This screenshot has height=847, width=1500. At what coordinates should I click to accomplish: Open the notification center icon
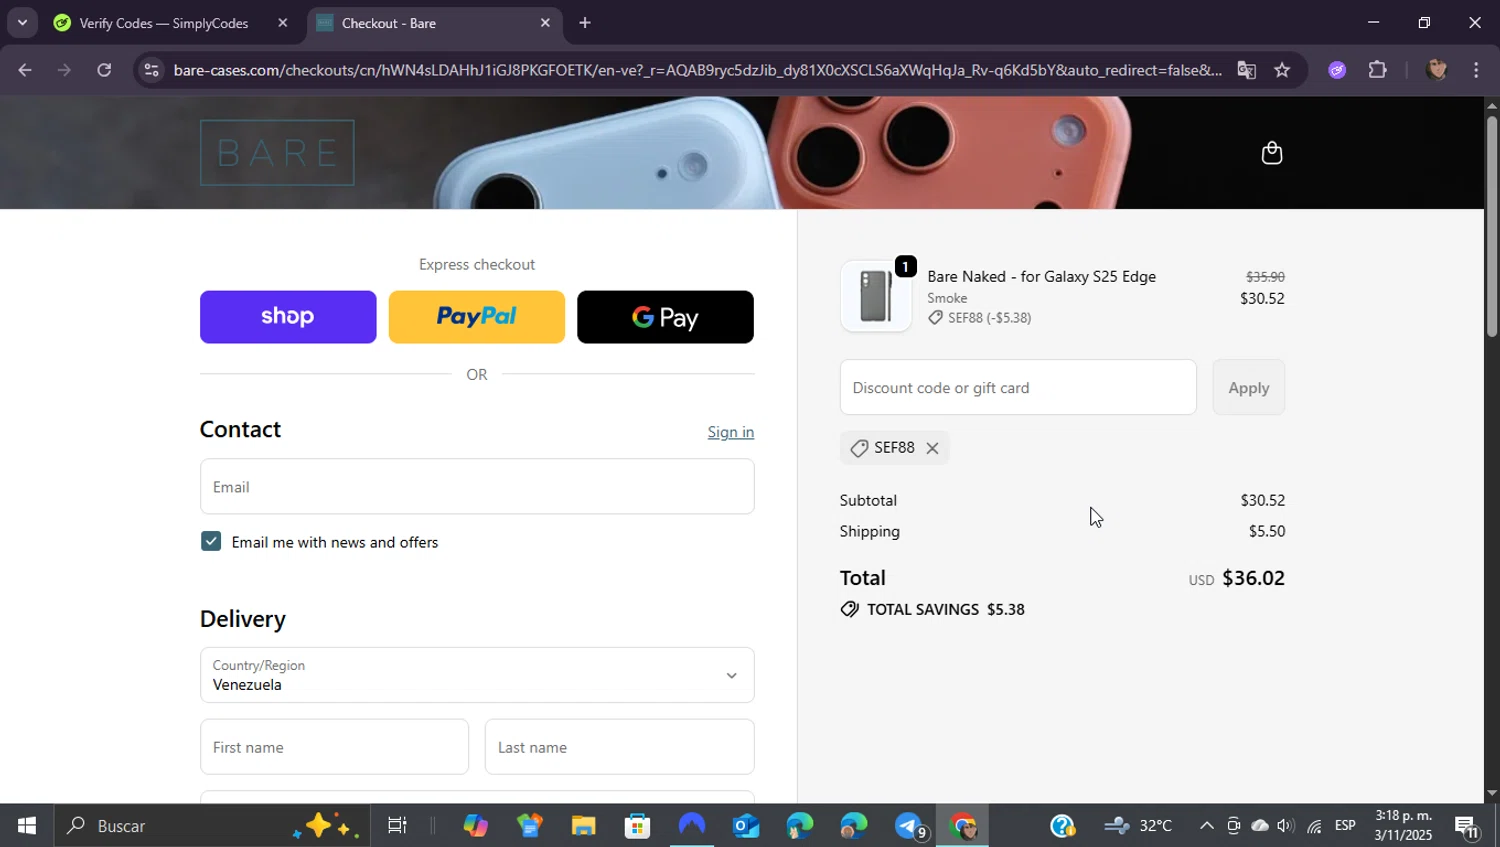(x=1467, y=826)
